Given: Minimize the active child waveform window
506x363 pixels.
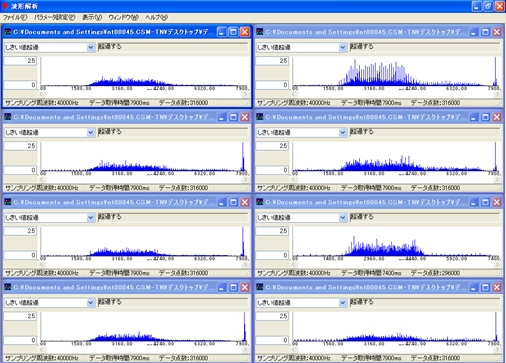Looking at the screenshot, I should click(222, 32).
